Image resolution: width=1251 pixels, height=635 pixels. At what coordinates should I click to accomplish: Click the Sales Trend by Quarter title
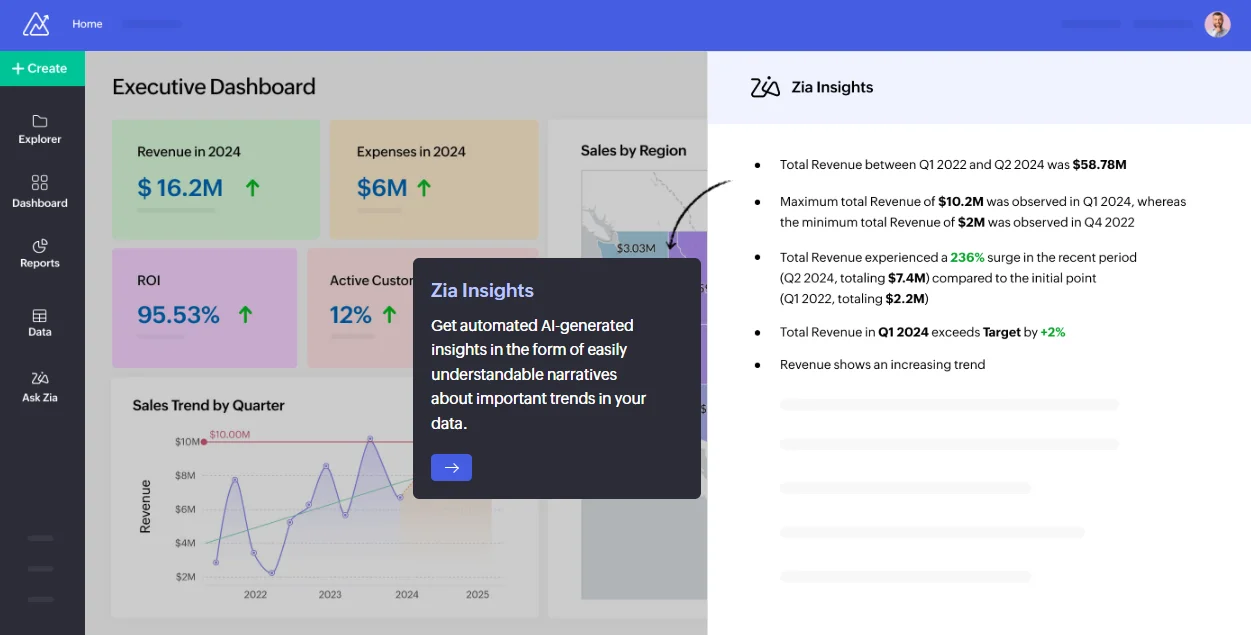pos(208,405)
